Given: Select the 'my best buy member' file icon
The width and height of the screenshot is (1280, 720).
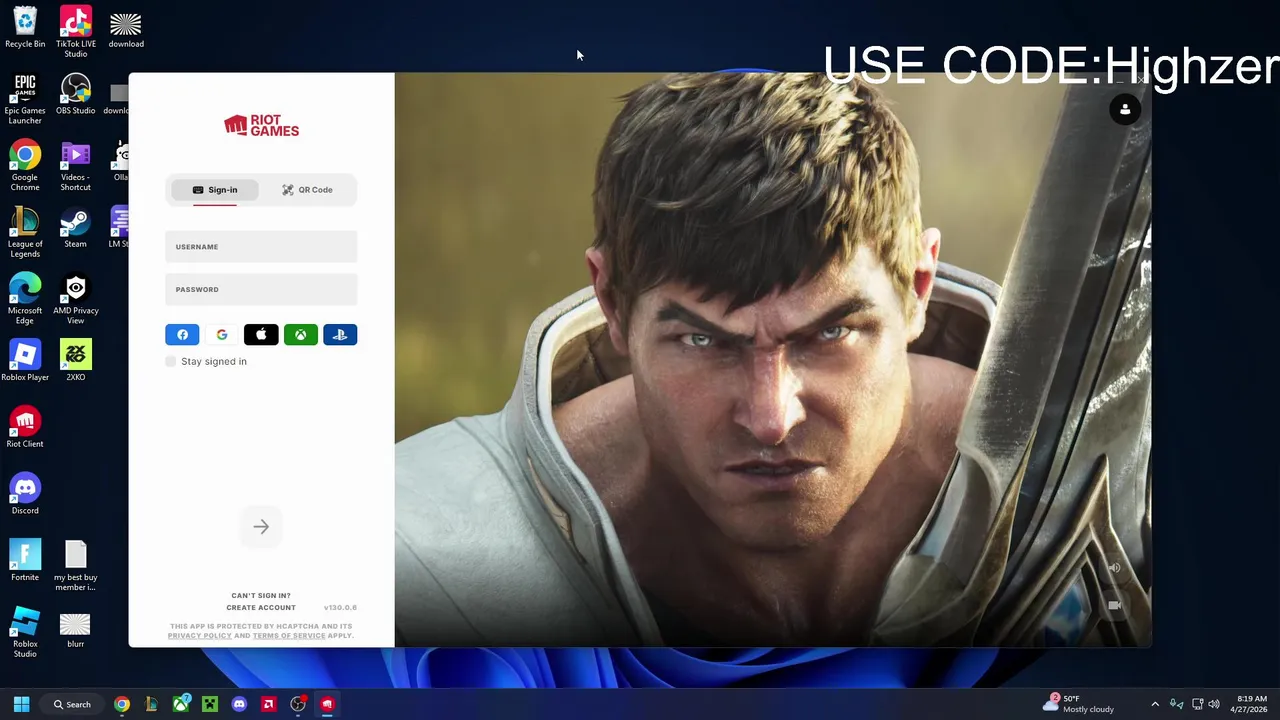Looking at the screenshot, I should click(76, 565).
